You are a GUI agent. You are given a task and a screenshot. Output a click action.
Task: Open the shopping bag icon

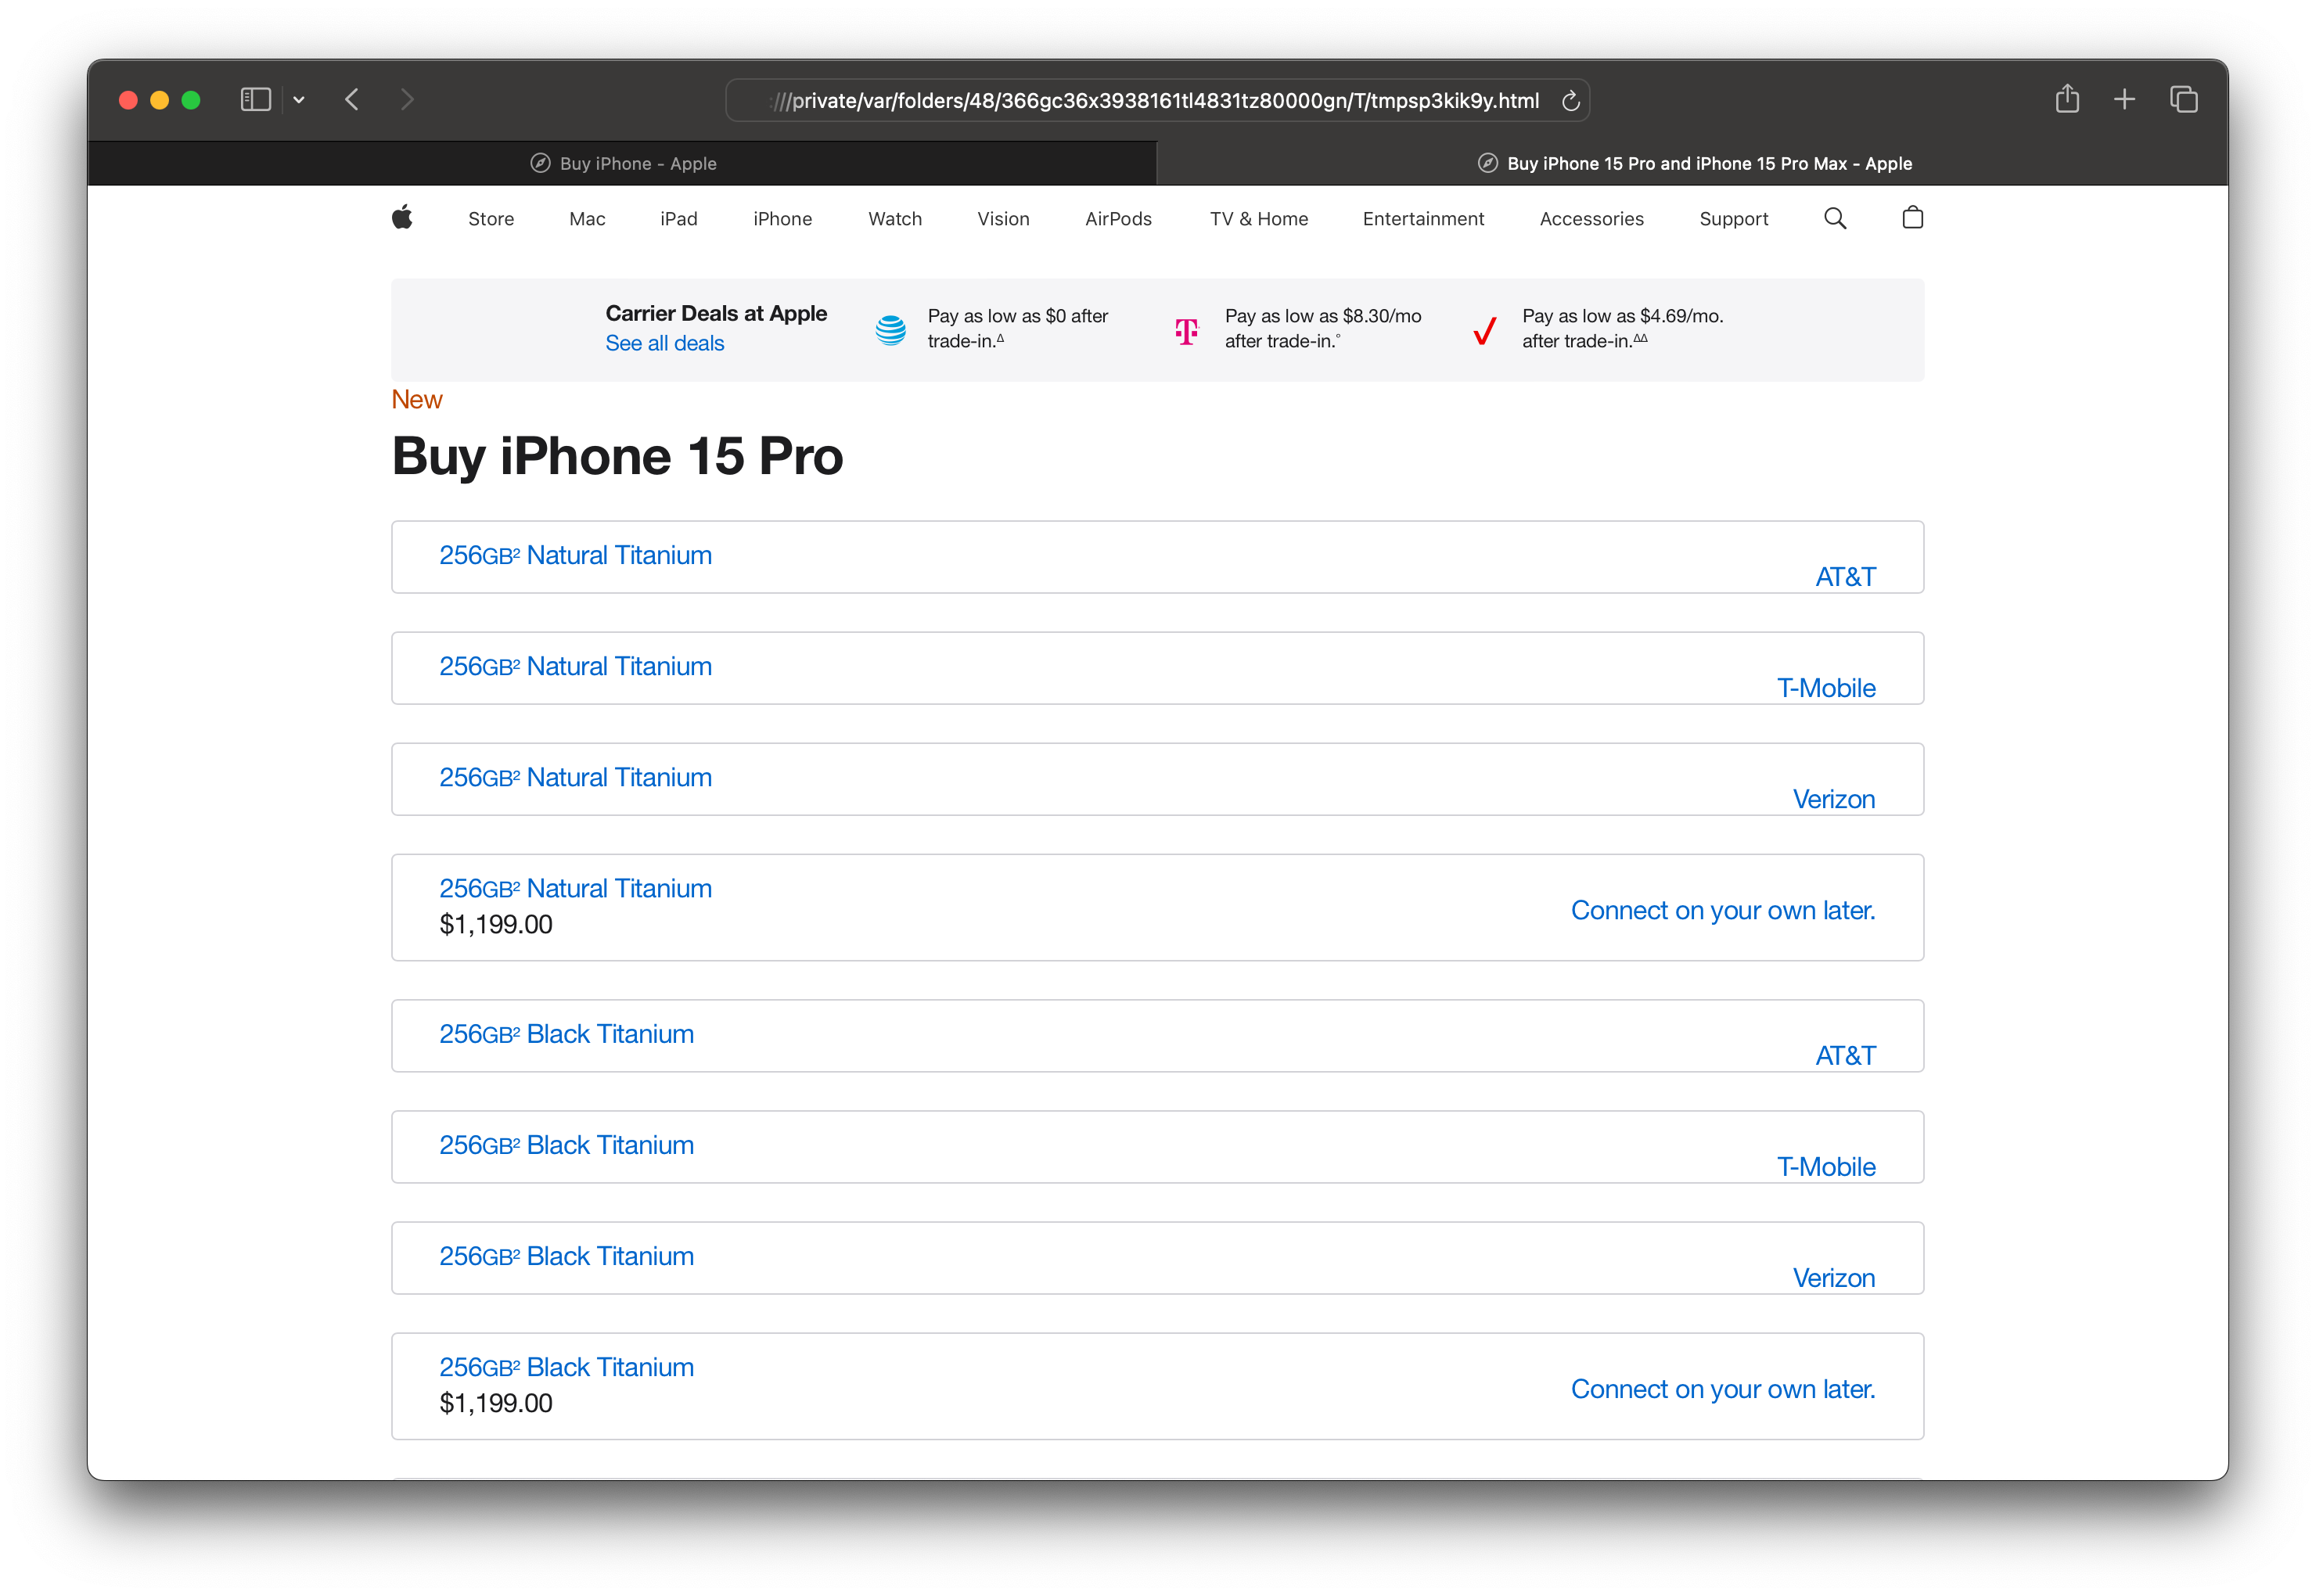click(x=1912, y=218)
